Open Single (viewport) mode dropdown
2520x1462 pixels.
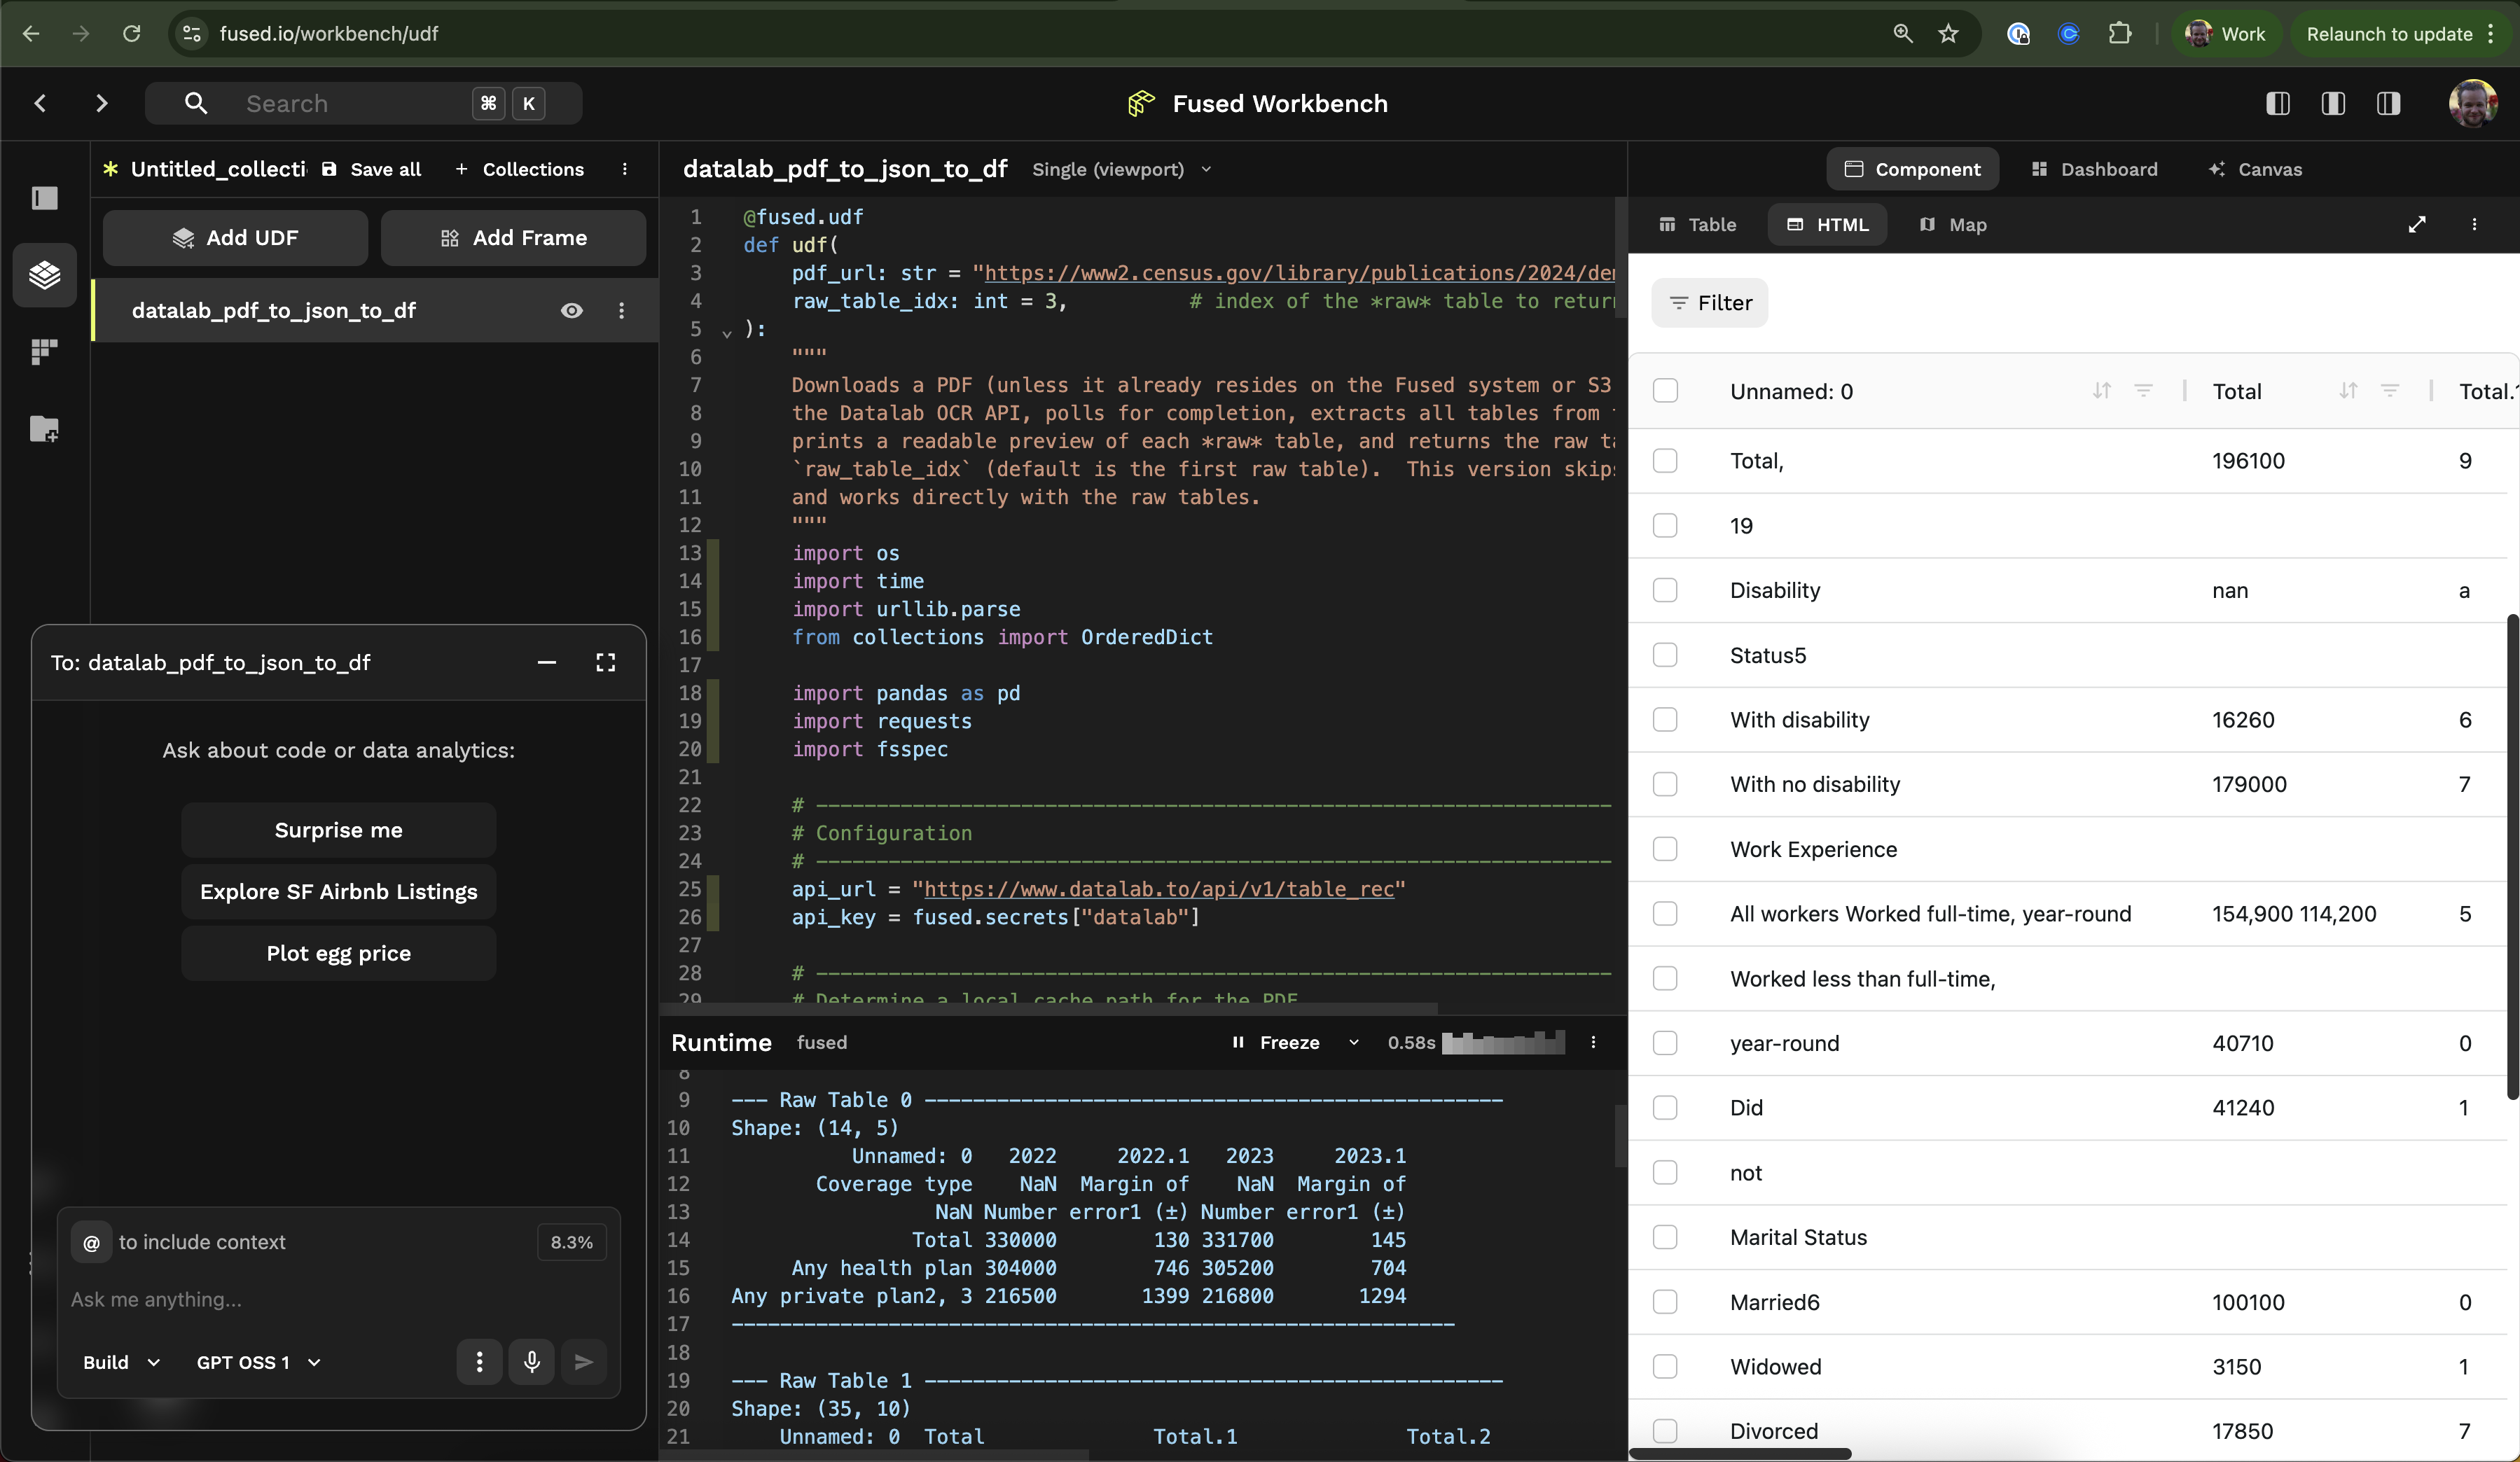[x=1121, y=169]
